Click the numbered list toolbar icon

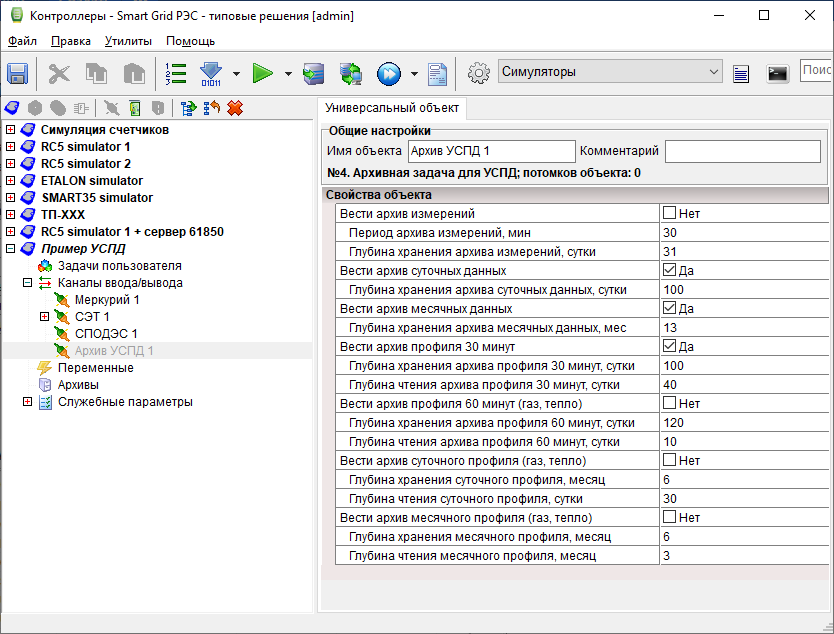click(176, 73)
